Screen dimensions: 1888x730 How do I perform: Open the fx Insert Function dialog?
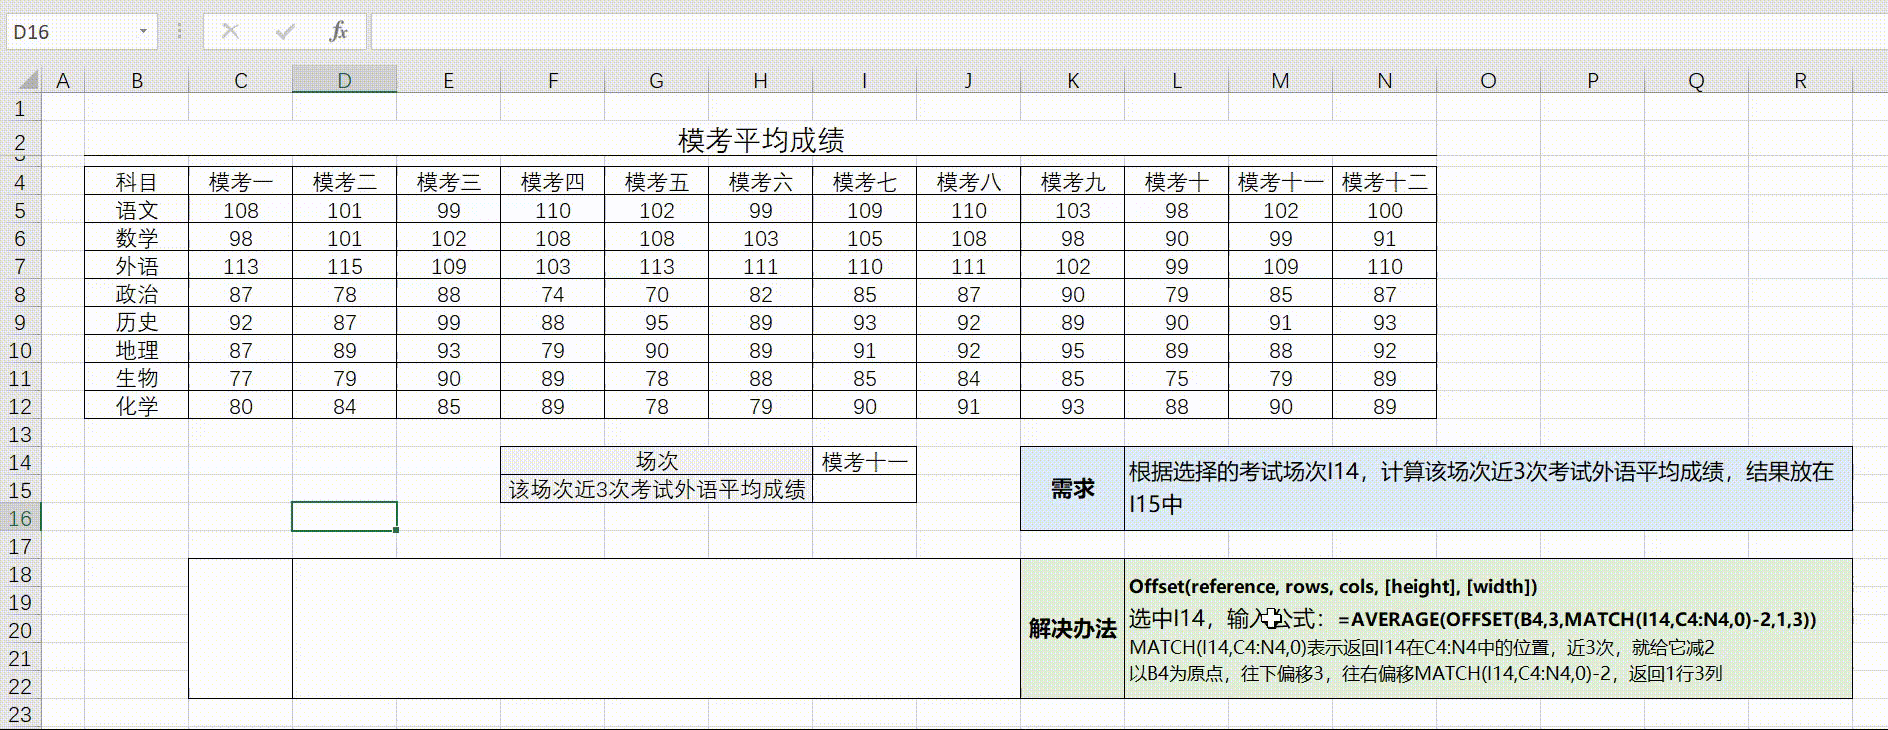338,31
